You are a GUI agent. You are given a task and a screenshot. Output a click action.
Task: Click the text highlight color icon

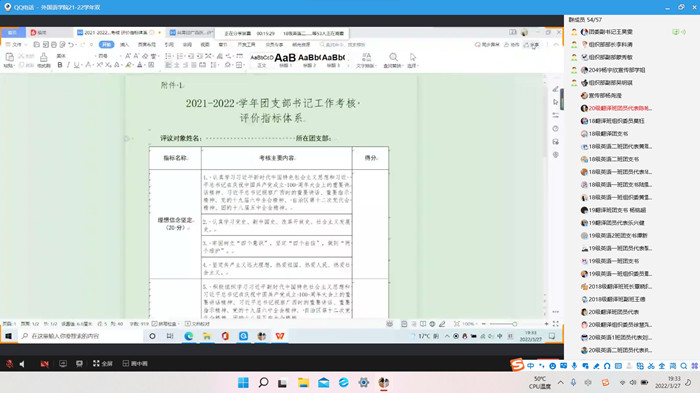pos(129,65)
